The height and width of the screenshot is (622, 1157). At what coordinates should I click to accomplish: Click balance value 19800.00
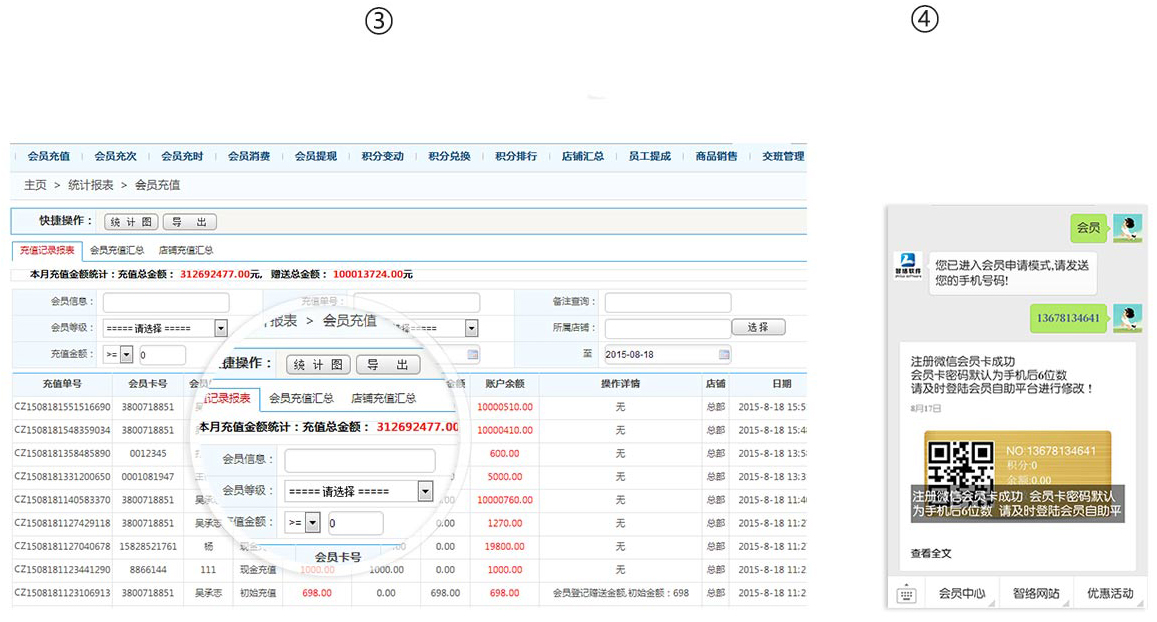tap(505, 547)
